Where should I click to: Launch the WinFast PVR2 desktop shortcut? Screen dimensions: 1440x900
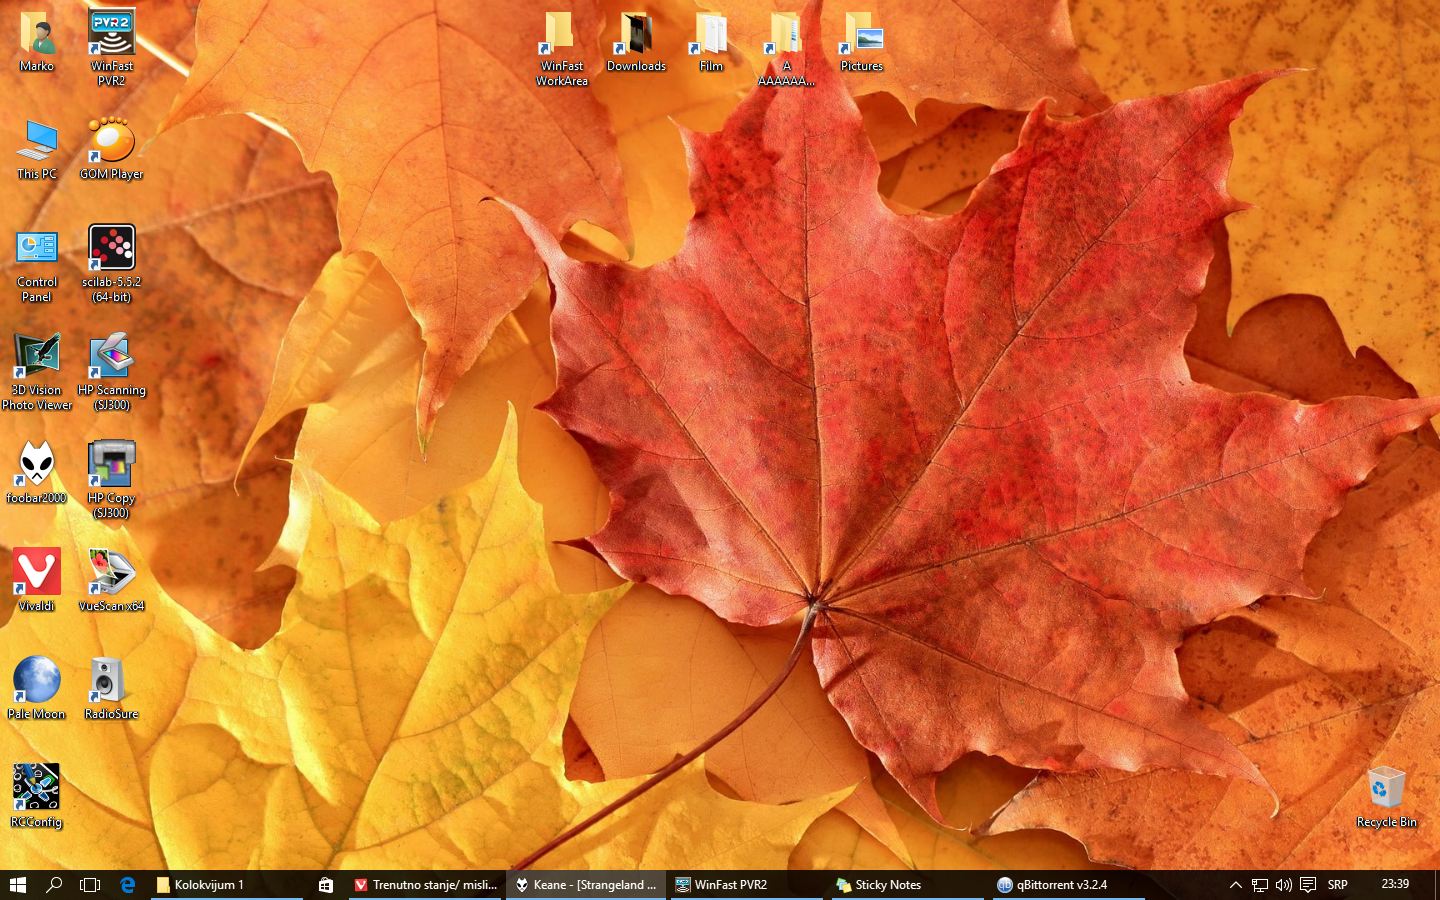(111, 48)
